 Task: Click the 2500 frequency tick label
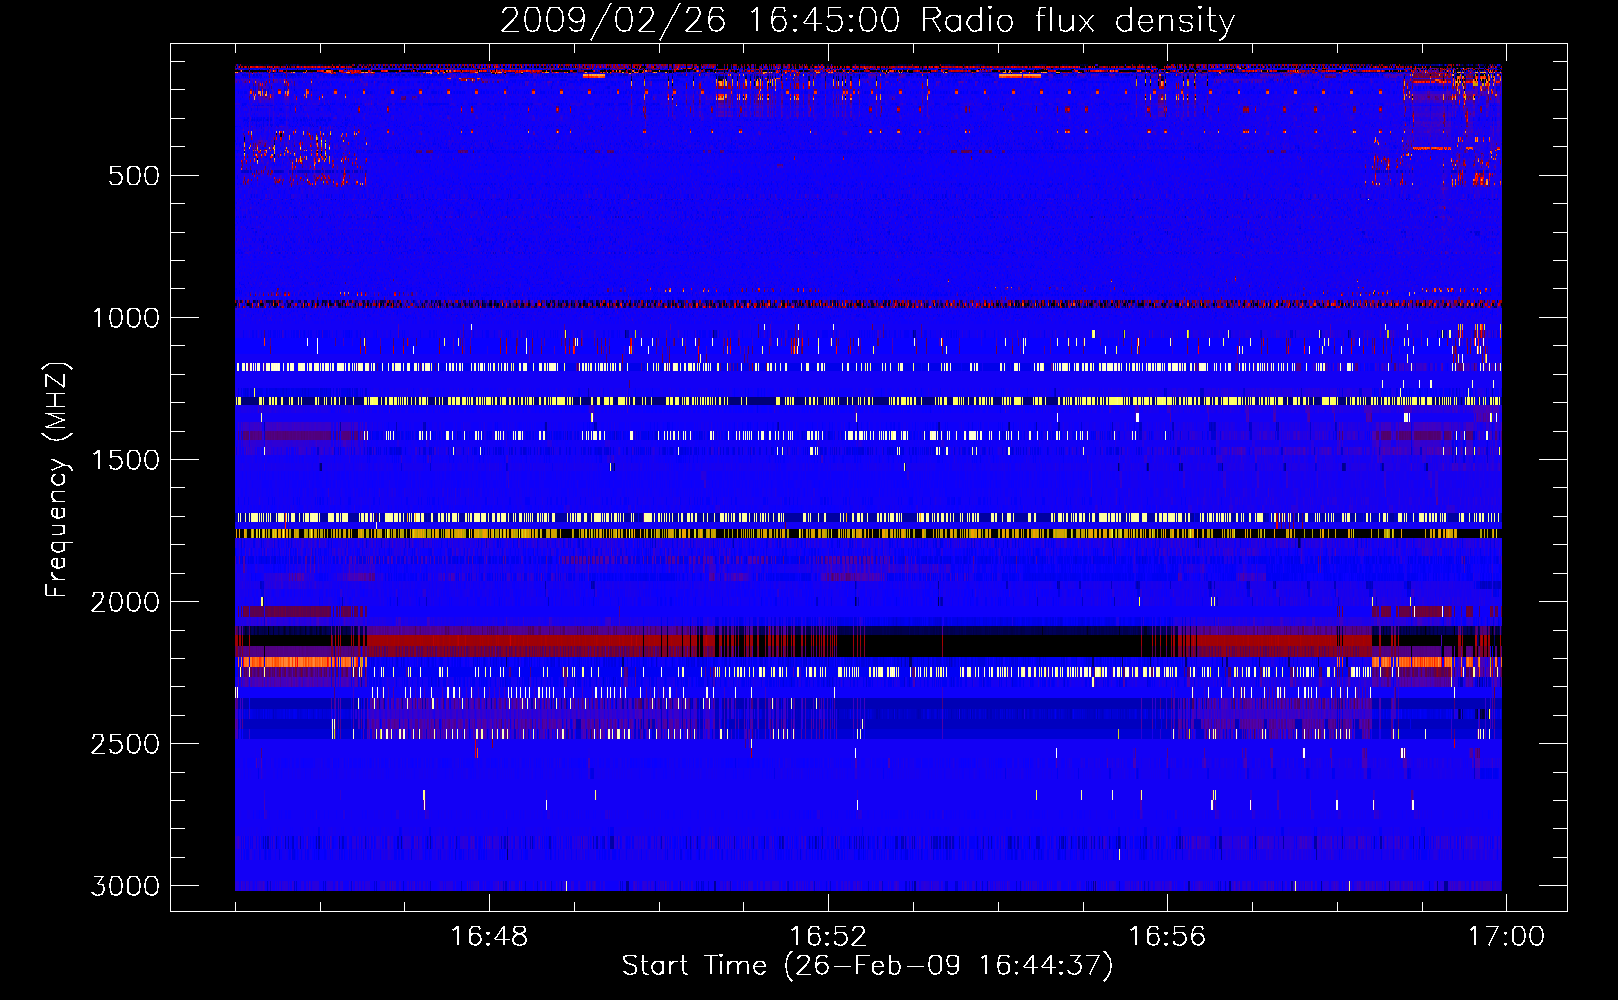125,744
